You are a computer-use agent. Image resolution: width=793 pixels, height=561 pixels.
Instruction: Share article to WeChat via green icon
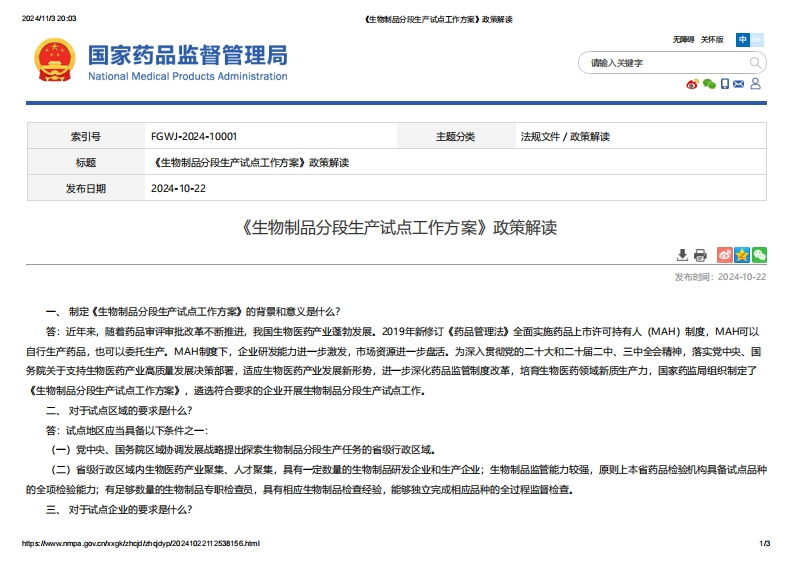[759, 255]
